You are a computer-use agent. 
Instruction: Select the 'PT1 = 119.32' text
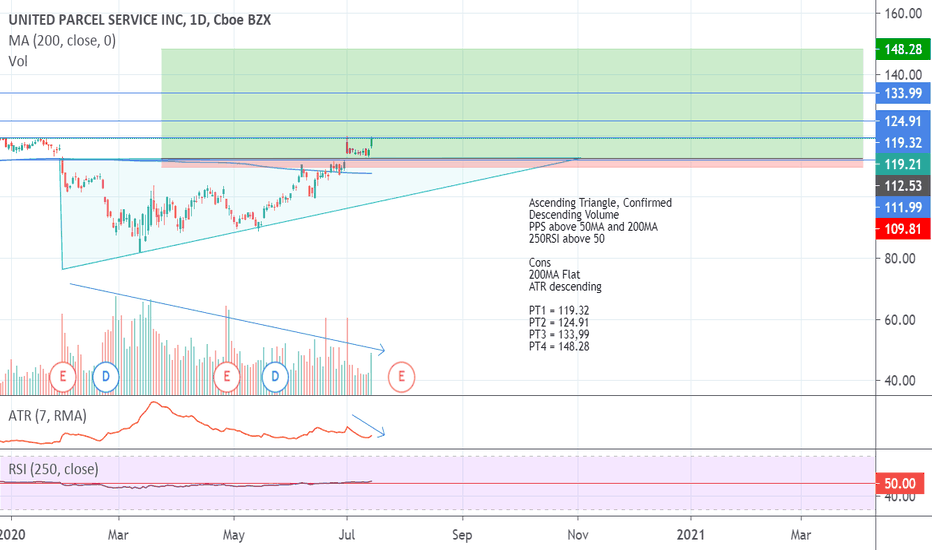click(559, 310)
